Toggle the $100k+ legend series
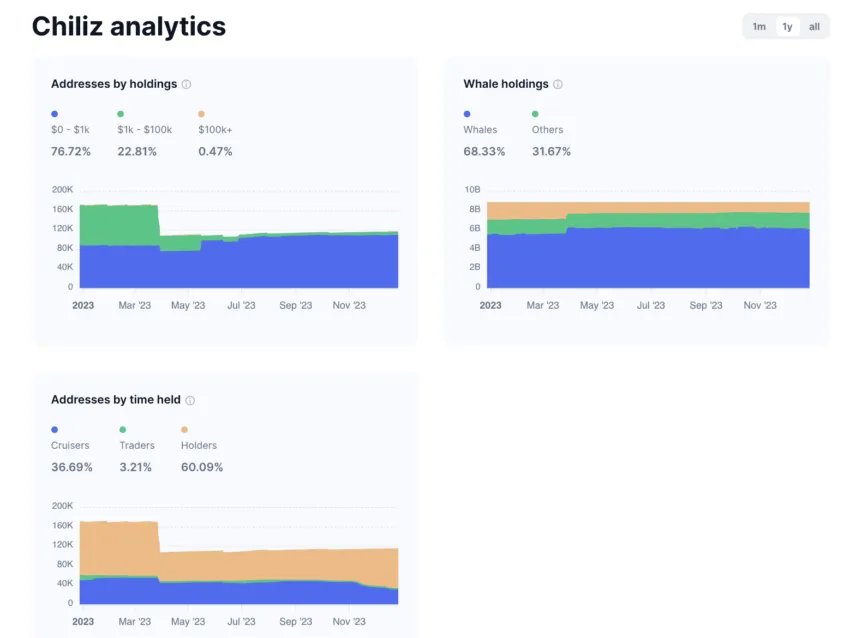This screenshot has width=850, height=638. (215, 130)
